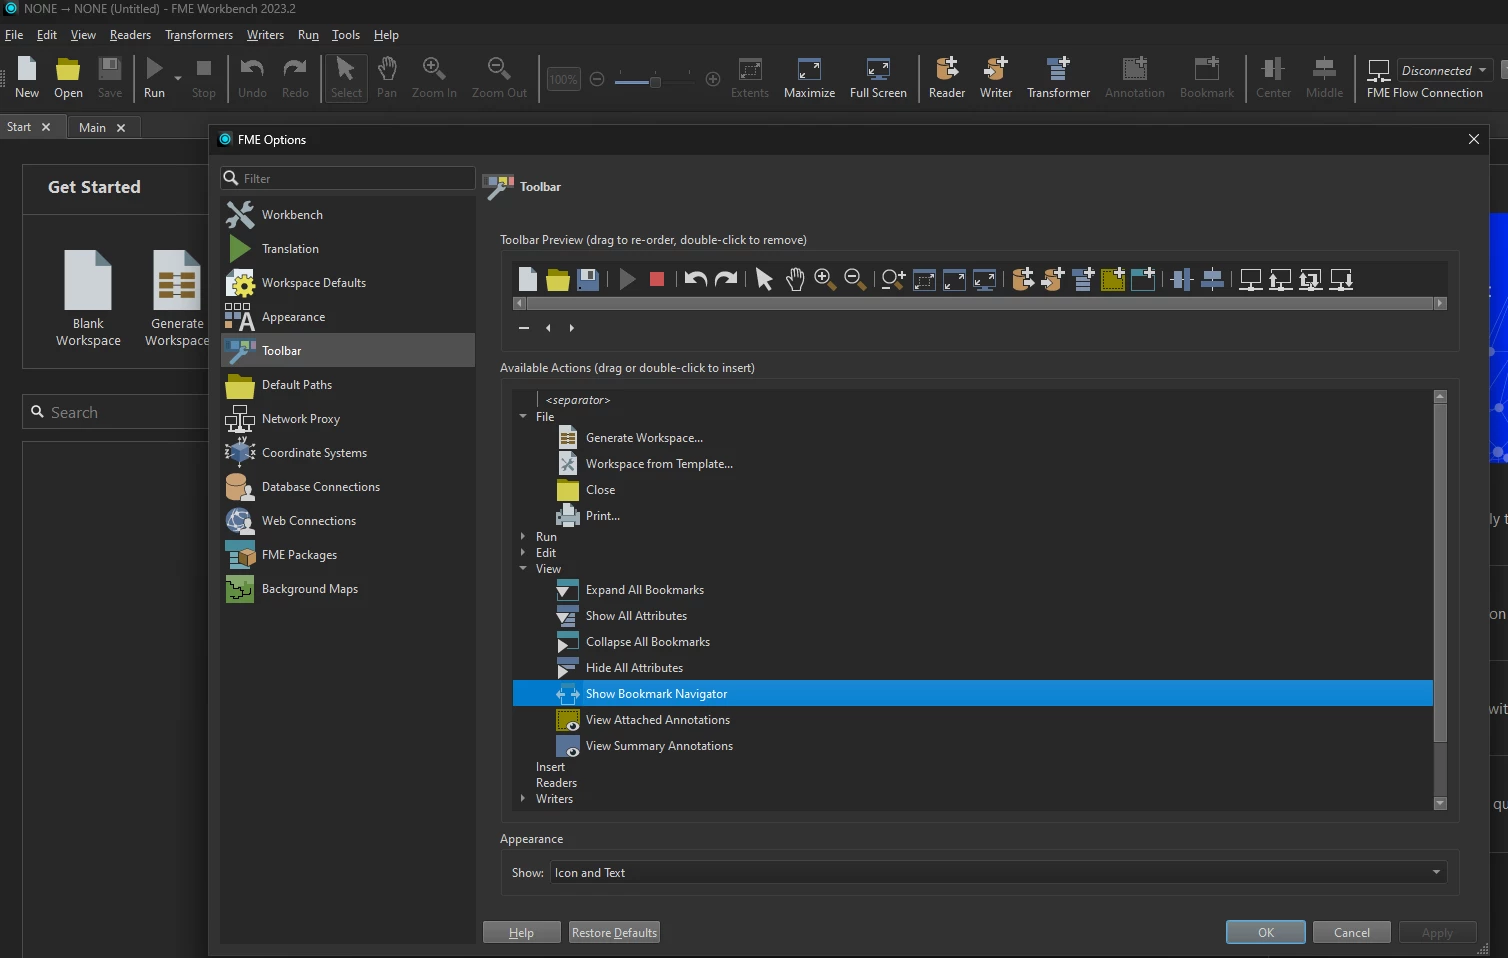This screenshot has width=1508, height=958.
Task: Expand the Writers group in Available Actions
Action: [x=523, y=799]
